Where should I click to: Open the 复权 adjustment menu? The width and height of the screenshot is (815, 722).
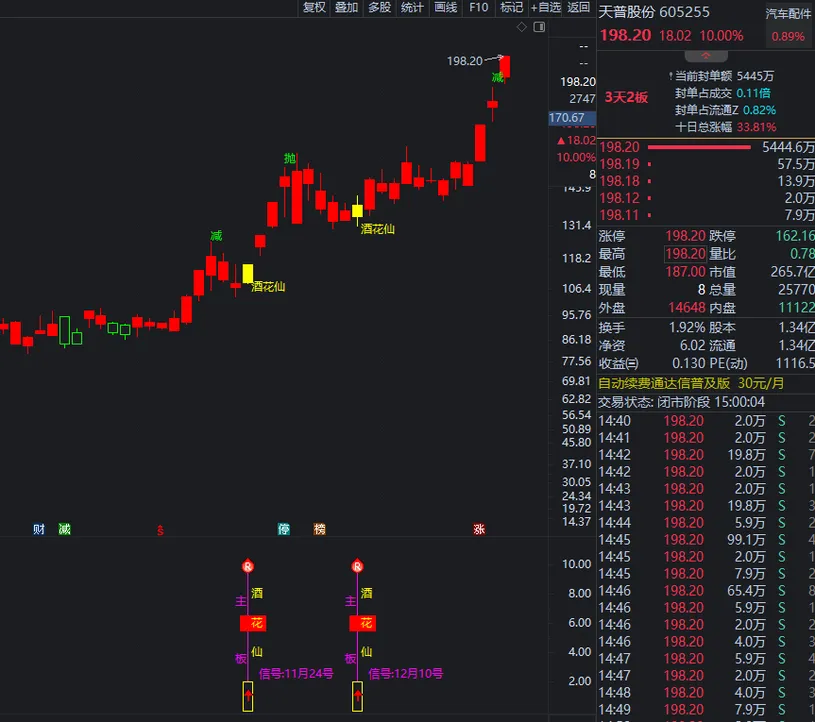click(314, 8)
